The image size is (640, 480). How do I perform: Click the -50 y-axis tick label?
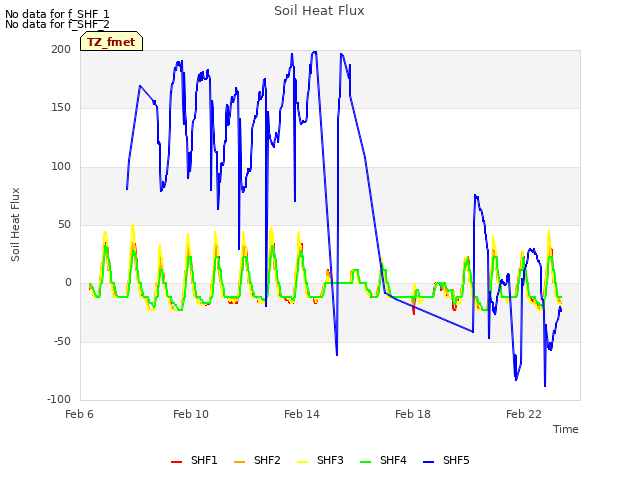[x=62, y=341]
